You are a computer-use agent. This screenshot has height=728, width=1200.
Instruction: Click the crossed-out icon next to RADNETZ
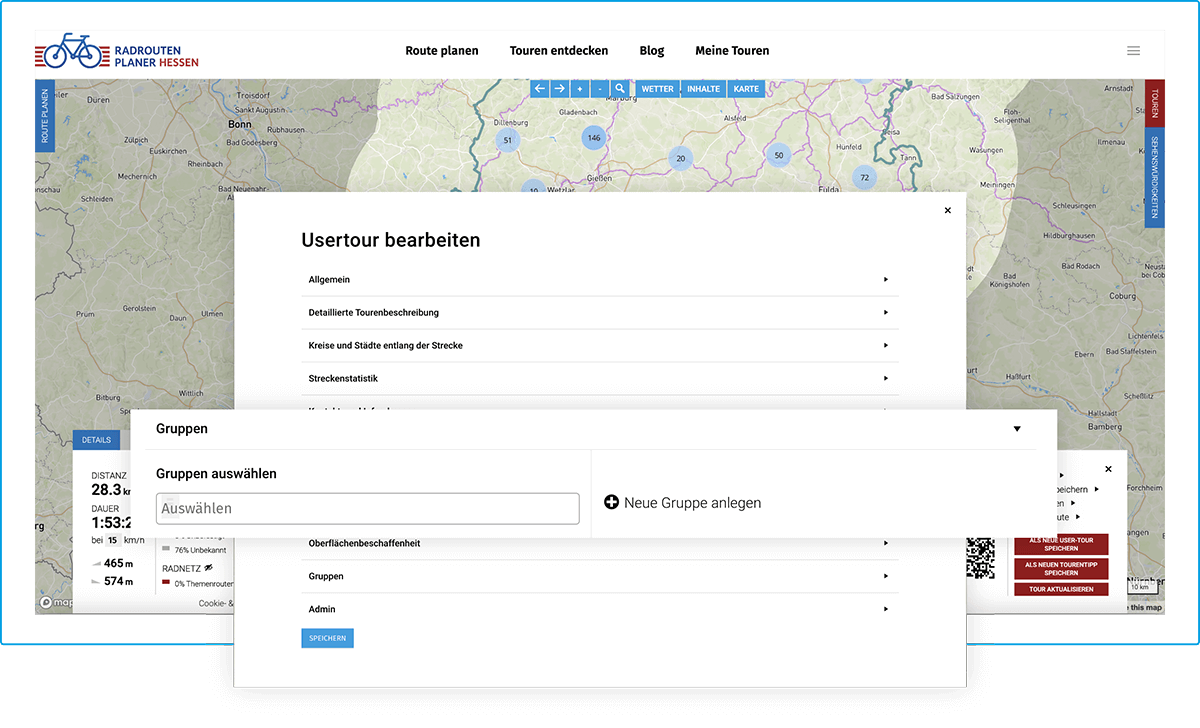(x=209, y=568)
